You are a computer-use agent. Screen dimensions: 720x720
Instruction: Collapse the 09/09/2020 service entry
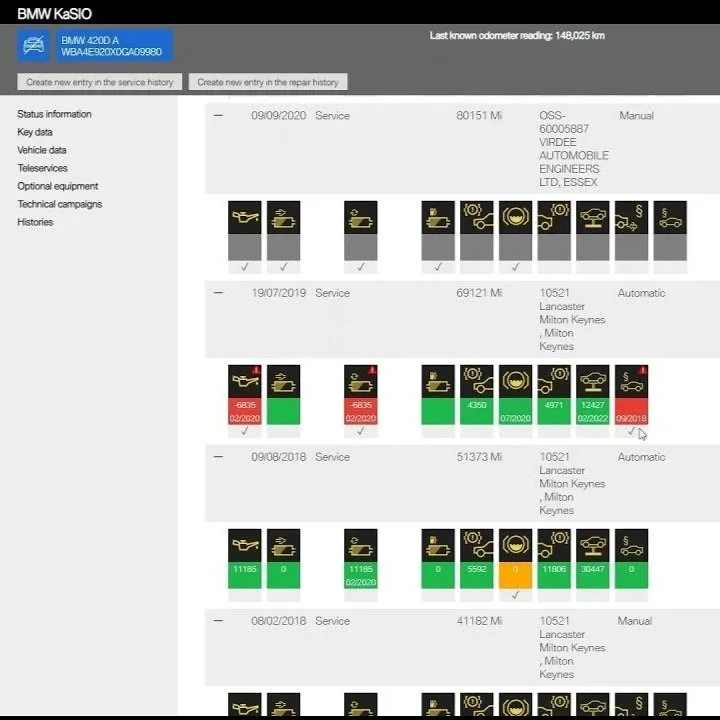coord(218,115)
